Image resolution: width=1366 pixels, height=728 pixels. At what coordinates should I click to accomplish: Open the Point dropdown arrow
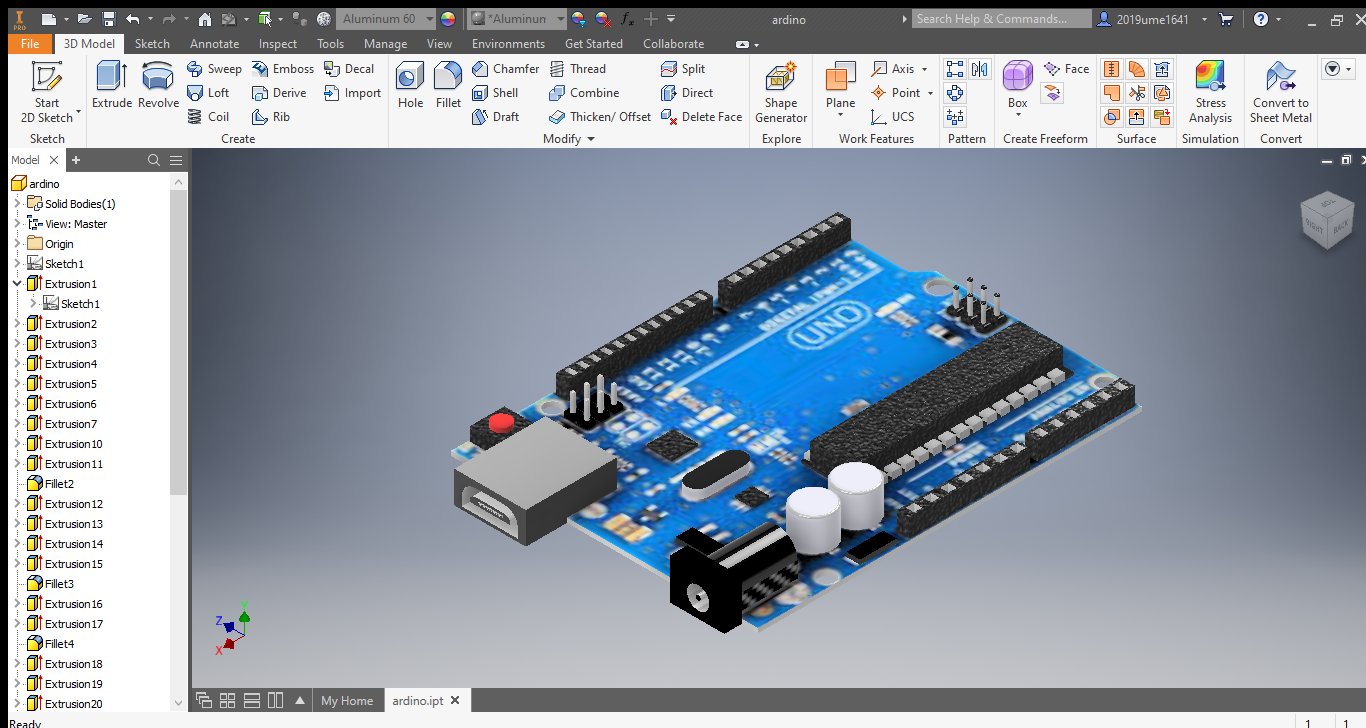point(930,93)
